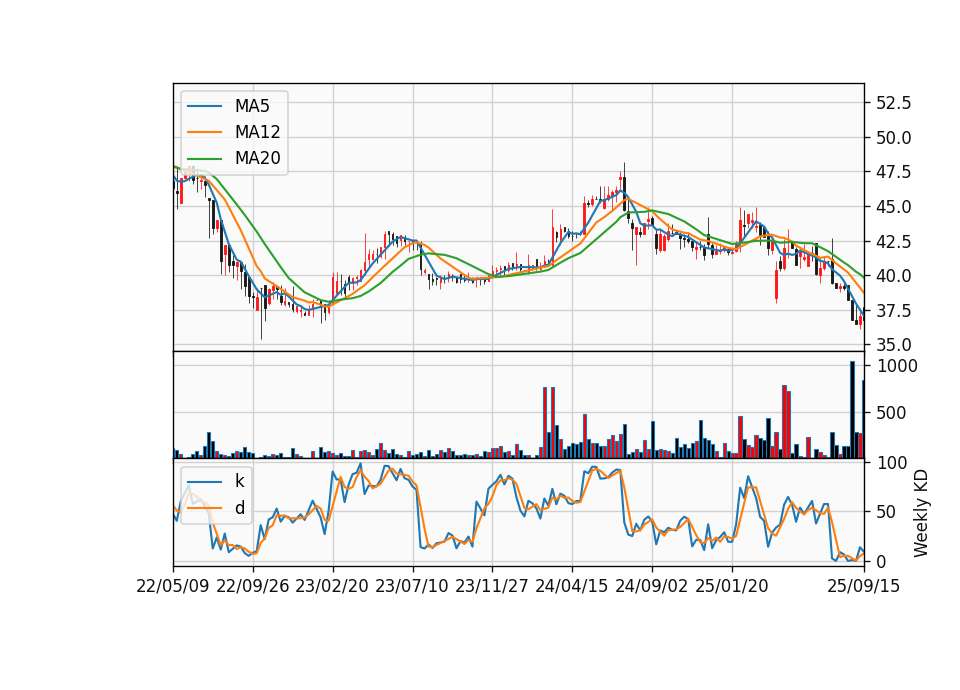This screenshot has width=960, height=690.
Task: Click the 22/05/09 date tick label
Action: point(173,586)
